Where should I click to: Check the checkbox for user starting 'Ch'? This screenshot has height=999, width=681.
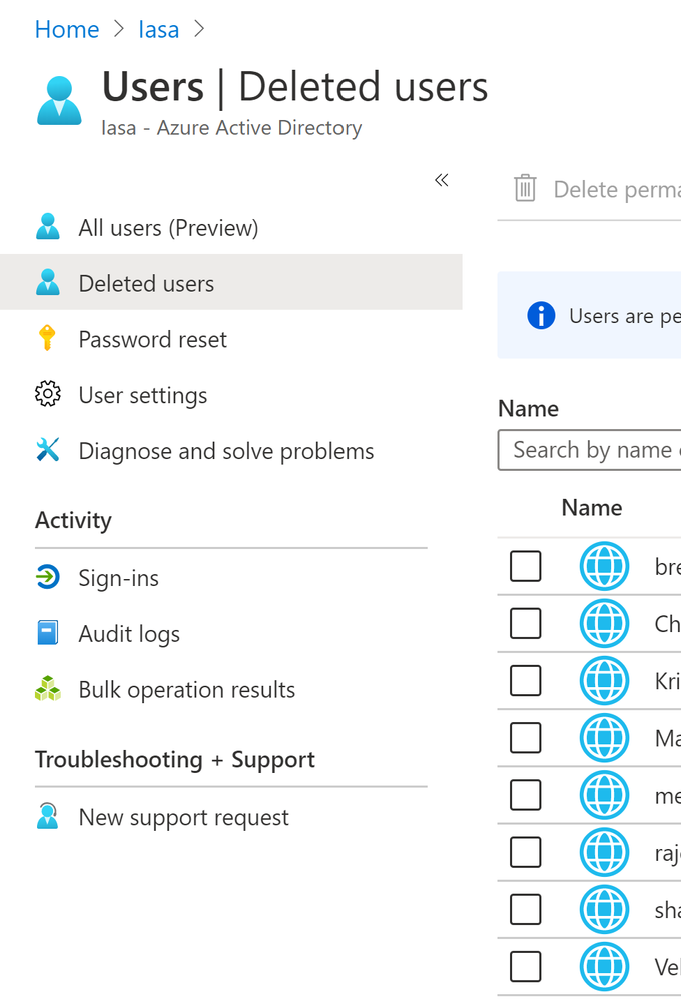pos(526,623)
